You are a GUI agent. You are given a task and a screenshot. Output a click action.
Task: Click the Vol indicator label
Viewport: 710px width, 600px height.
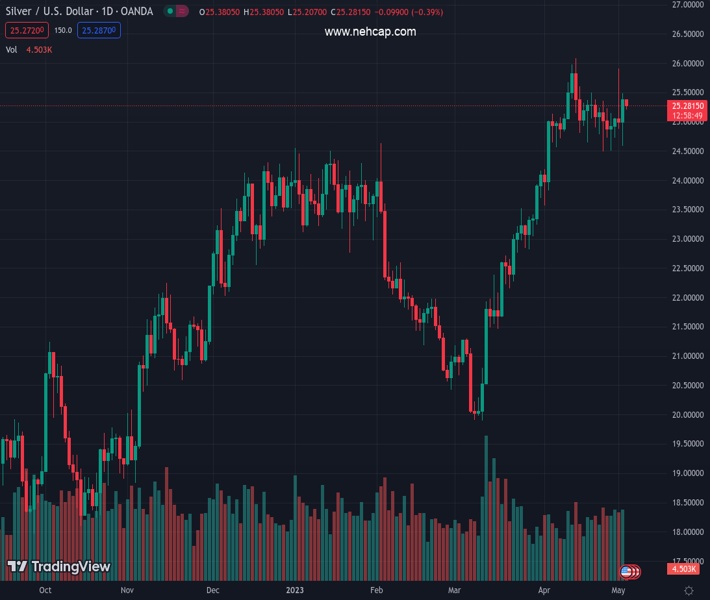(12, 49)
